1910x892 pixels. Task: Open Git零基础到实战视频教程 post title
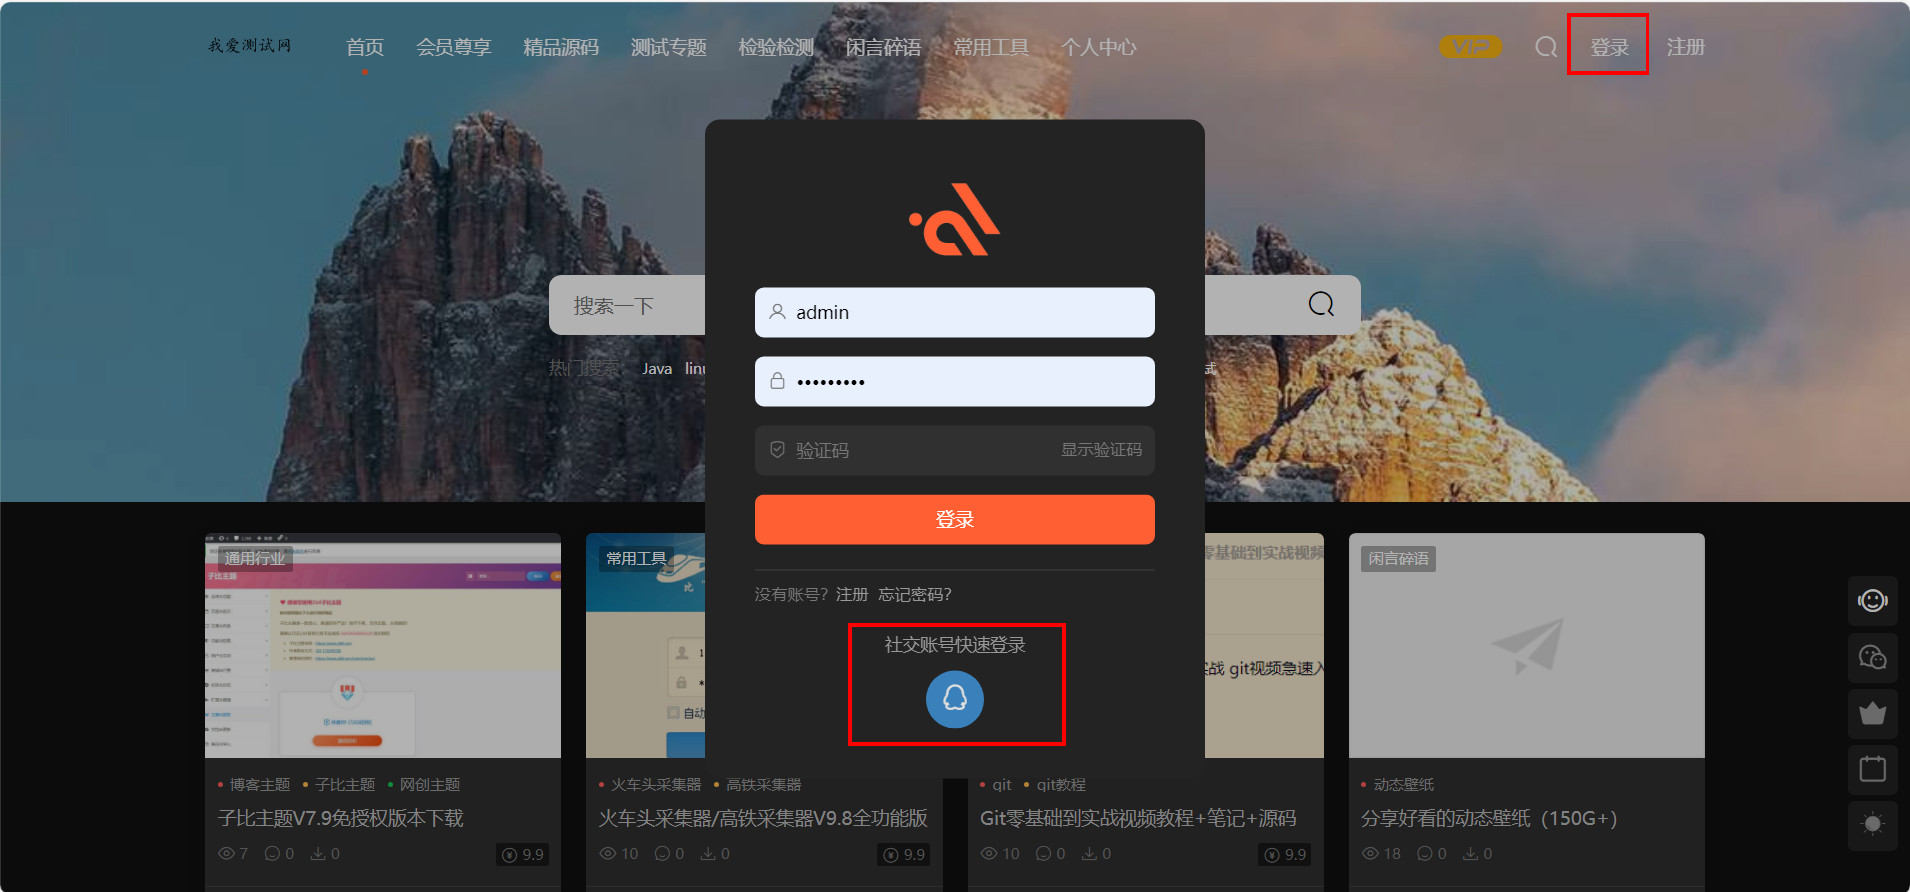tap(1138, 818)
